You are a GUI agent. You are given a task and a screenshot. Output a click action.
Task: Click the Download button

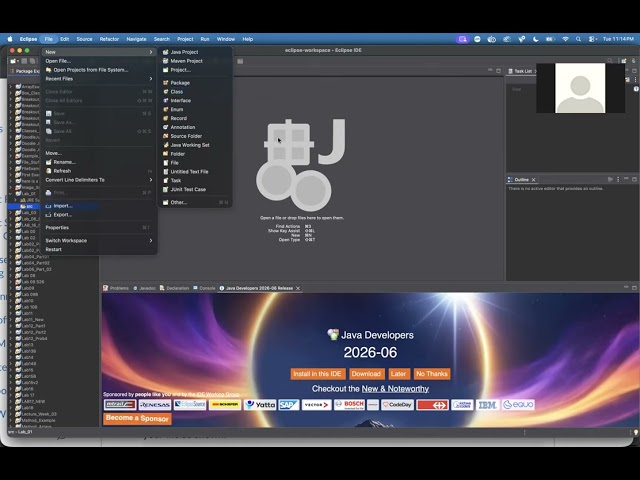click(366, 374)
